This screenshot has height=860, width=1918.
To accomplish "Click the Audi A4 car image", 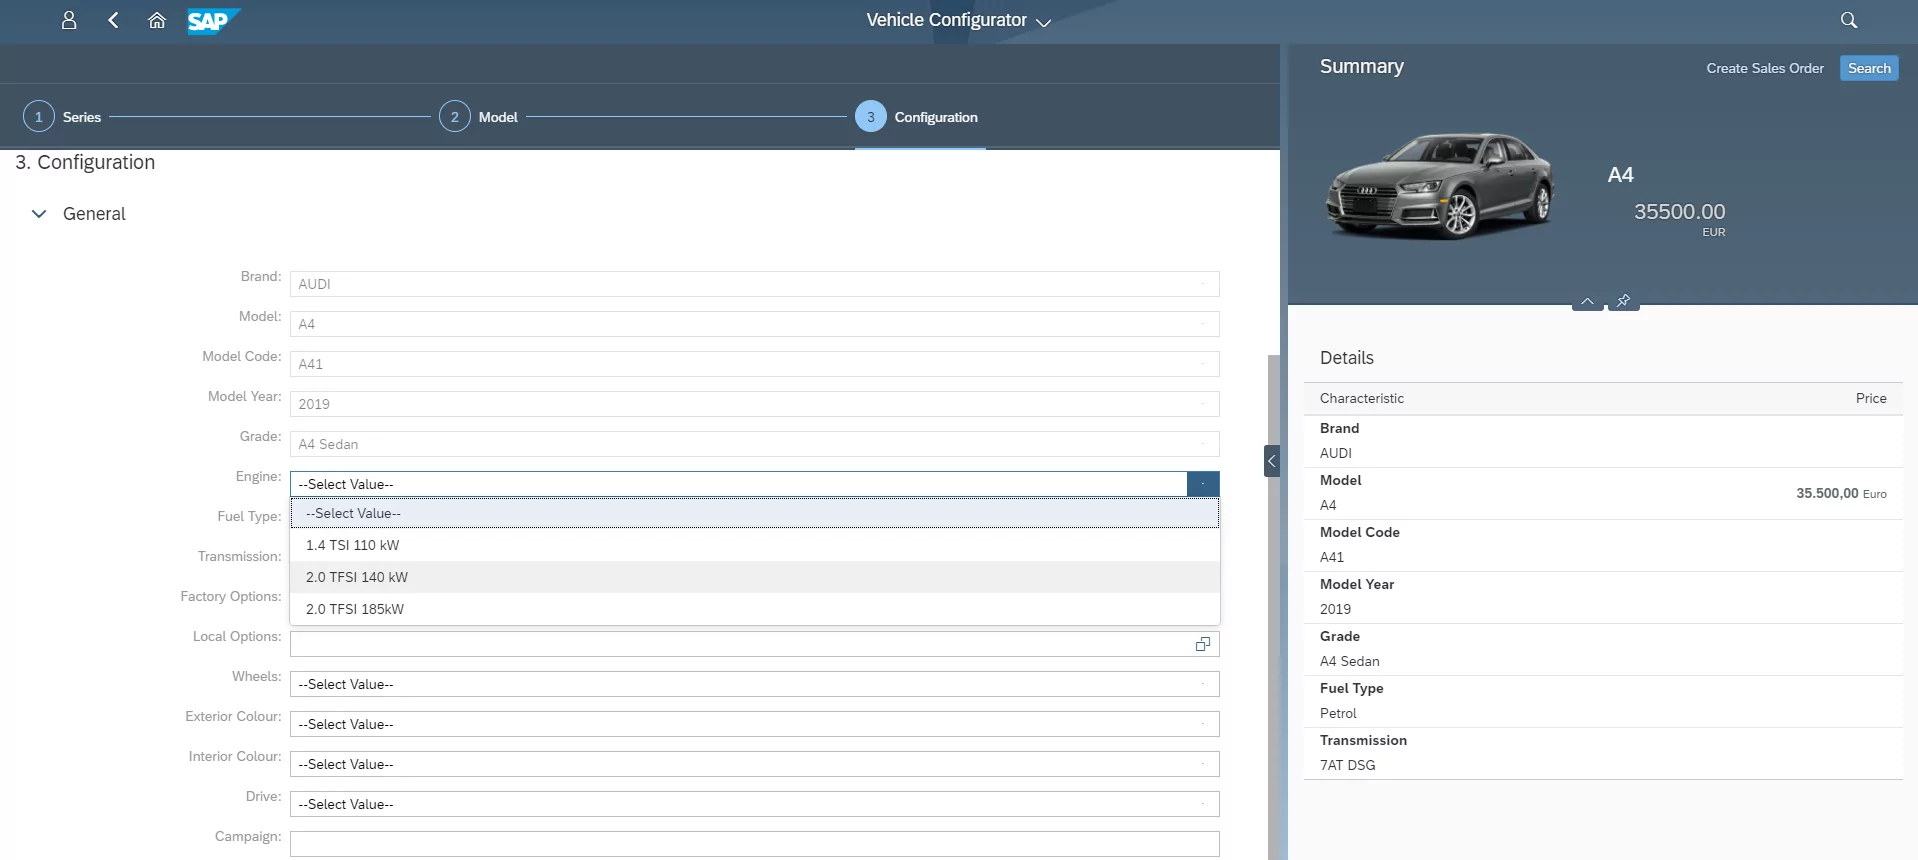I will (x=1440, y=185).
